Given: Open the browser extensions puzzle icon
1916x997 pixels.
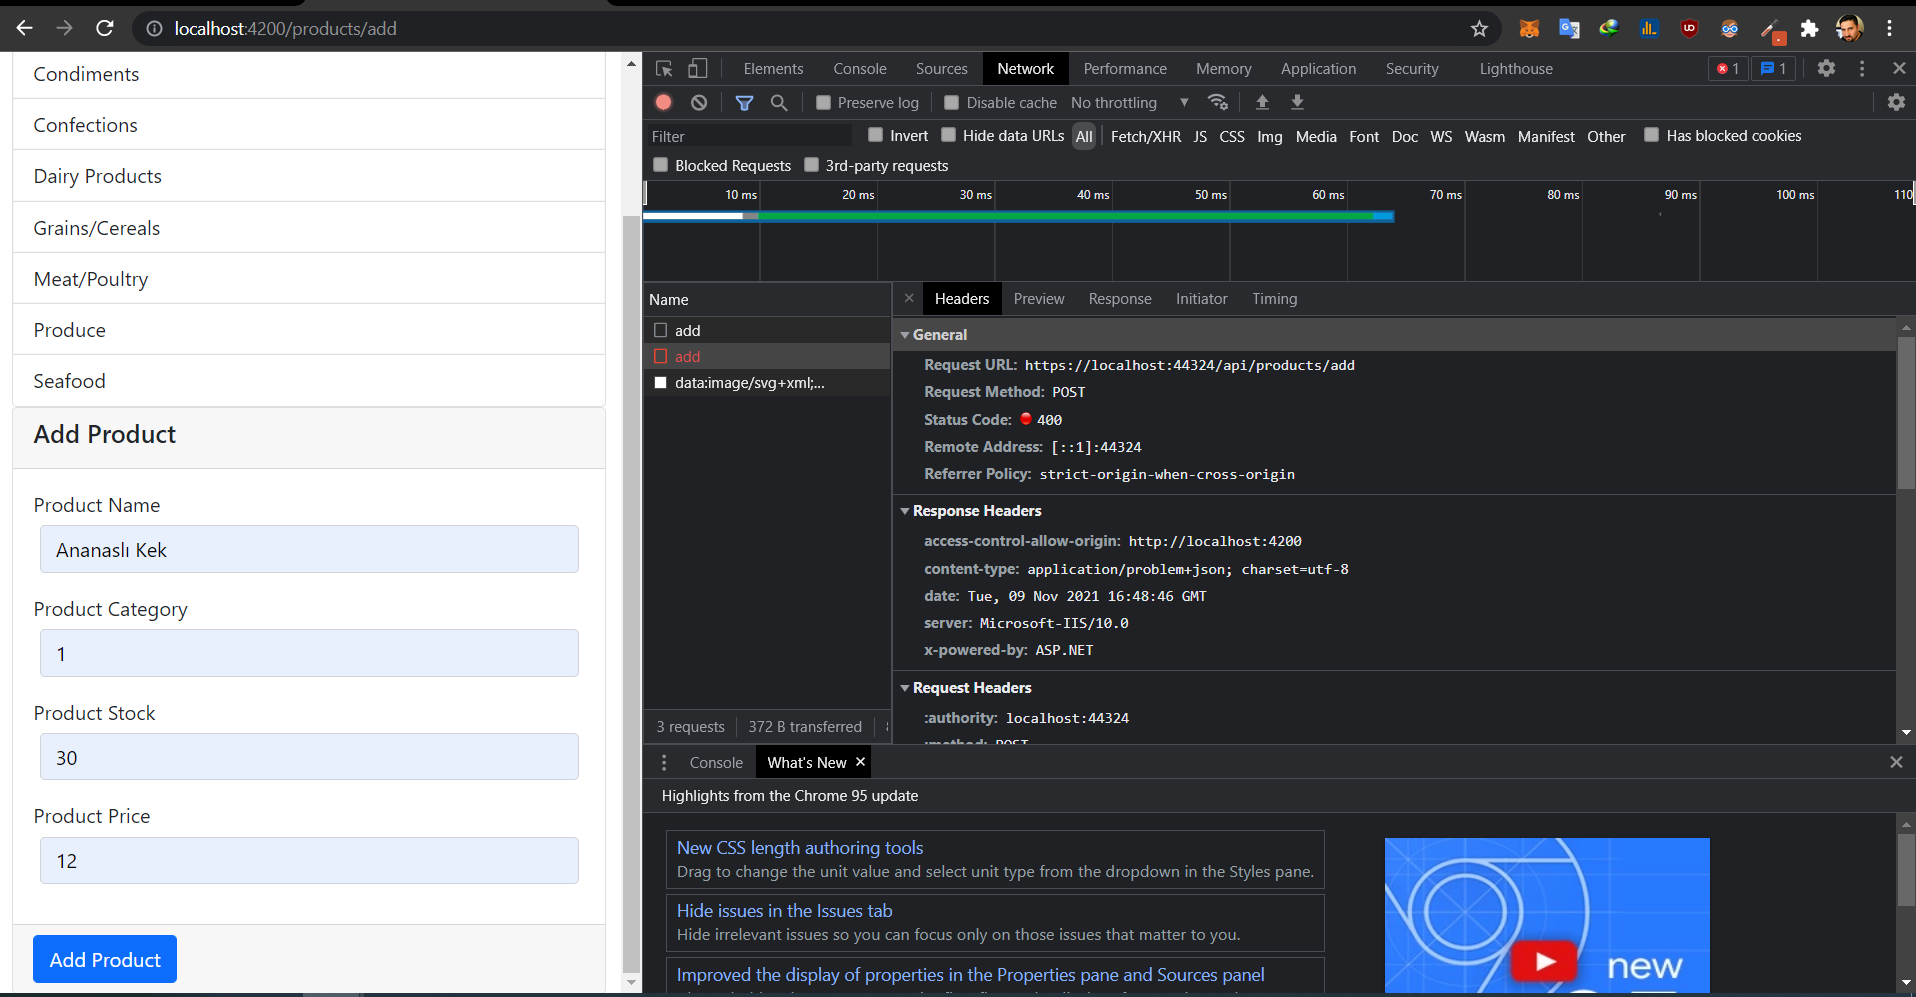Looking at the screenshot, I should pyautogui.click(x=1809, y=29).
